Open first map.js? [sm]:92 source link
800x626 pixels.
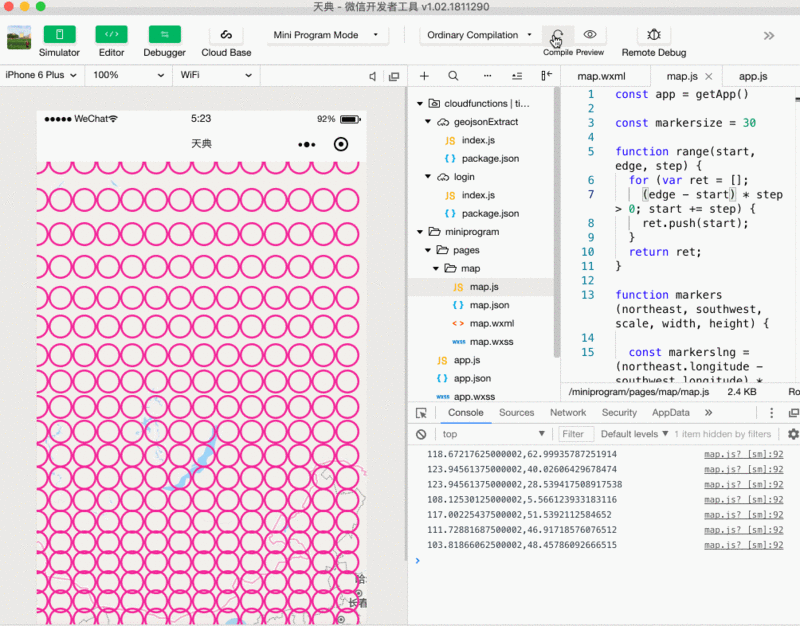coord(743,455)
